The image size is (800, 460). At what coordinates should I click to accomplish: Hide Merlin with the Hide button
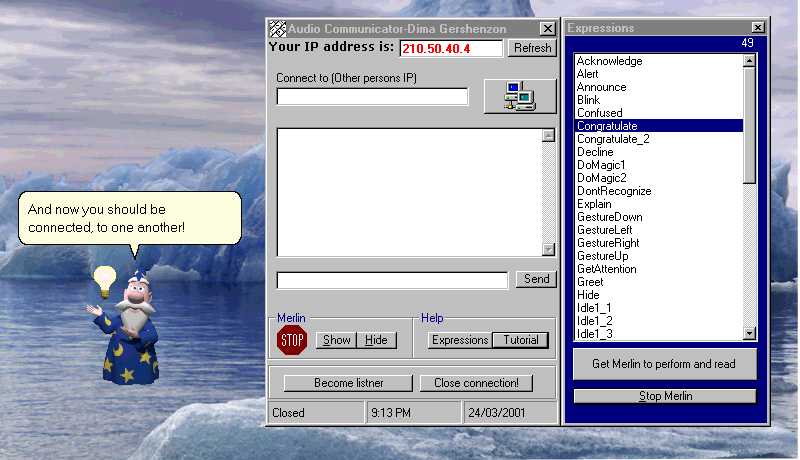376,340
